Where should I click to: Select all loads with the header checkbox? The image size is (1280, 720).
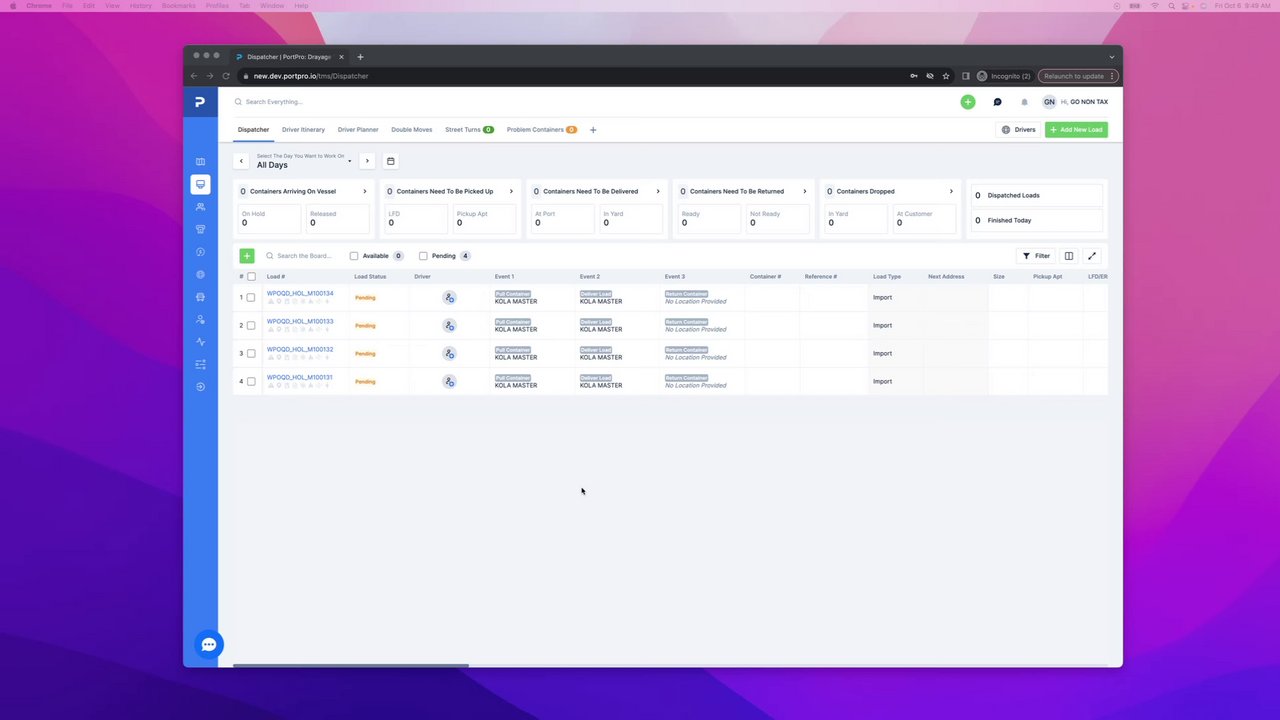(251, 277)
